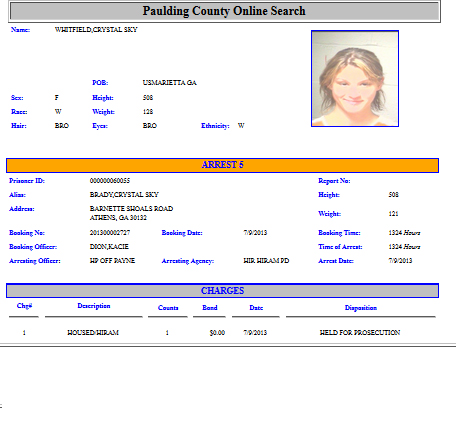Click the $0.00 bond amount
The width and height of the screenshot is (456, 424).
coord(217,333)
